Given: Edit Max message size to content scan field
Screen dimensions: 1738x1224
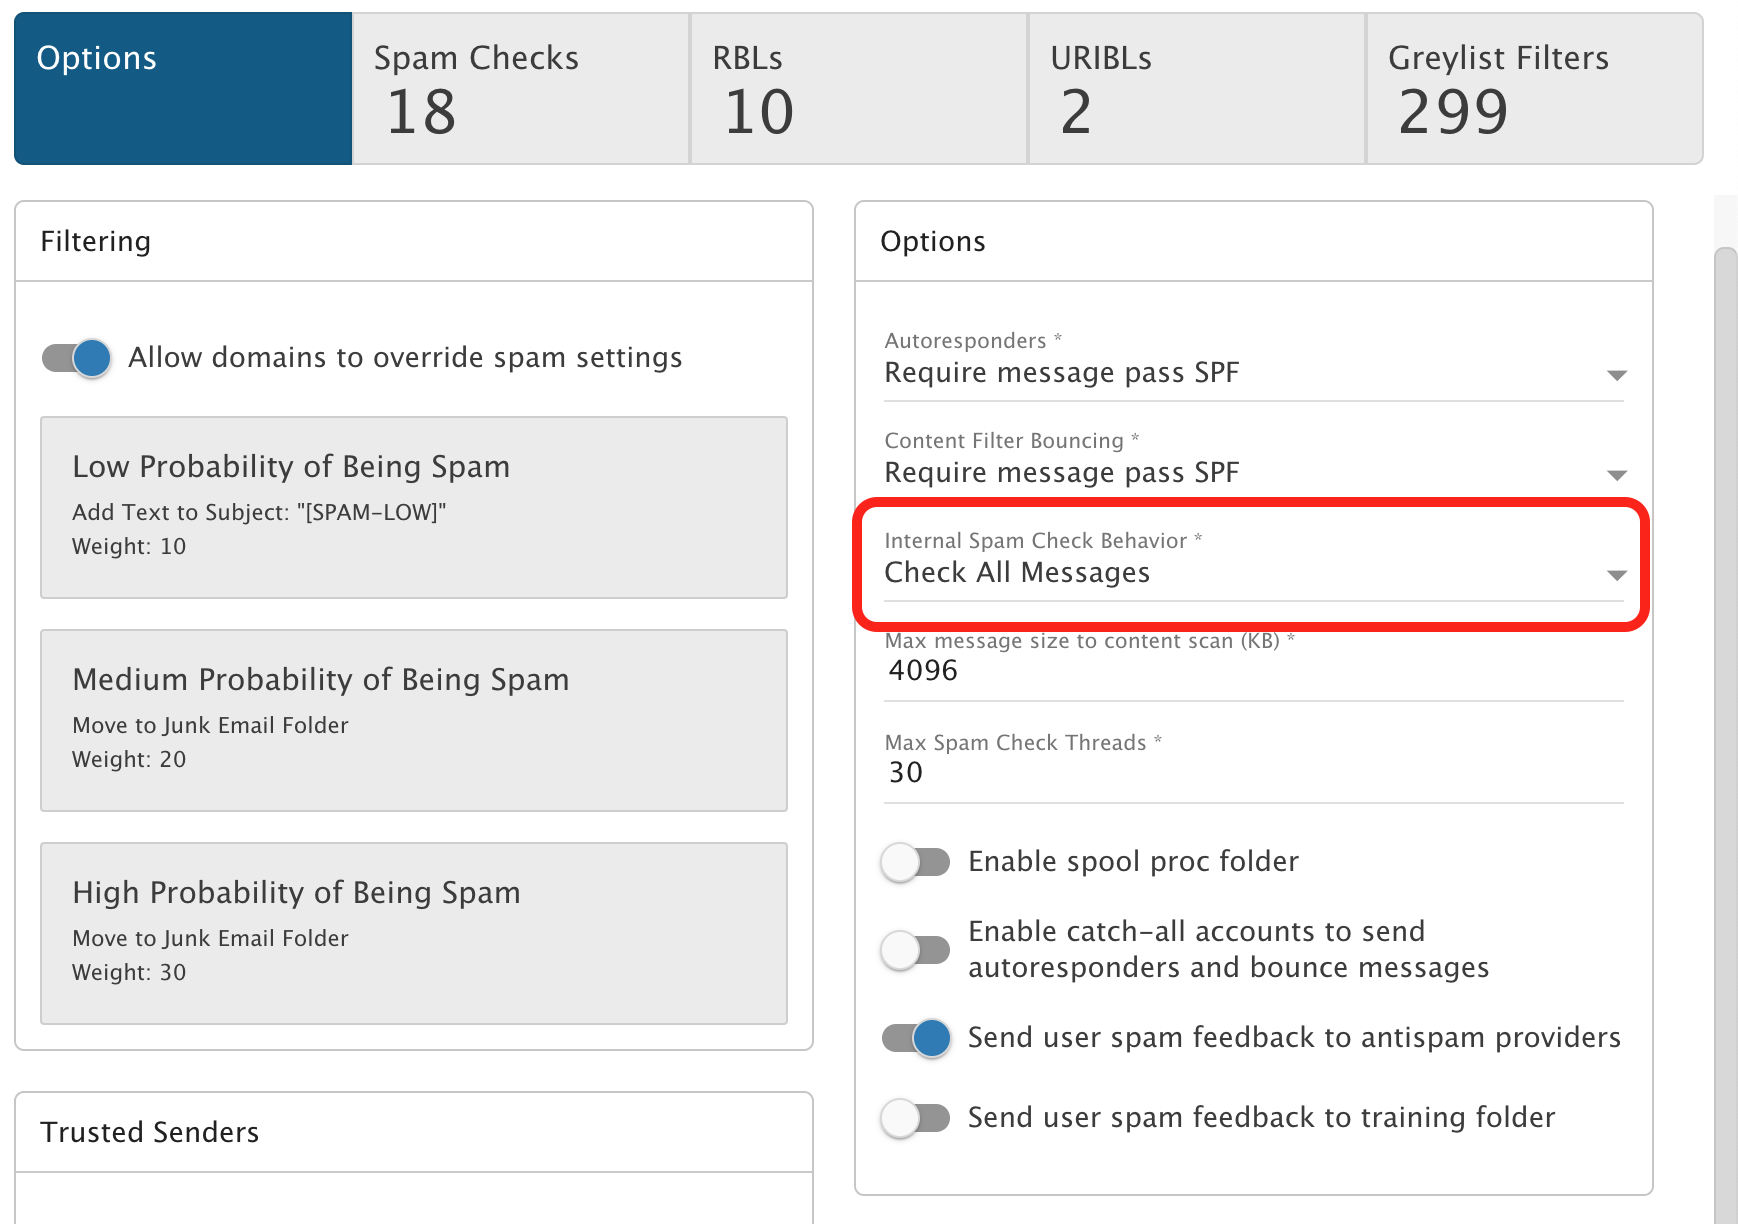Looking at the screenshot, I should [x=1254, y=670].
